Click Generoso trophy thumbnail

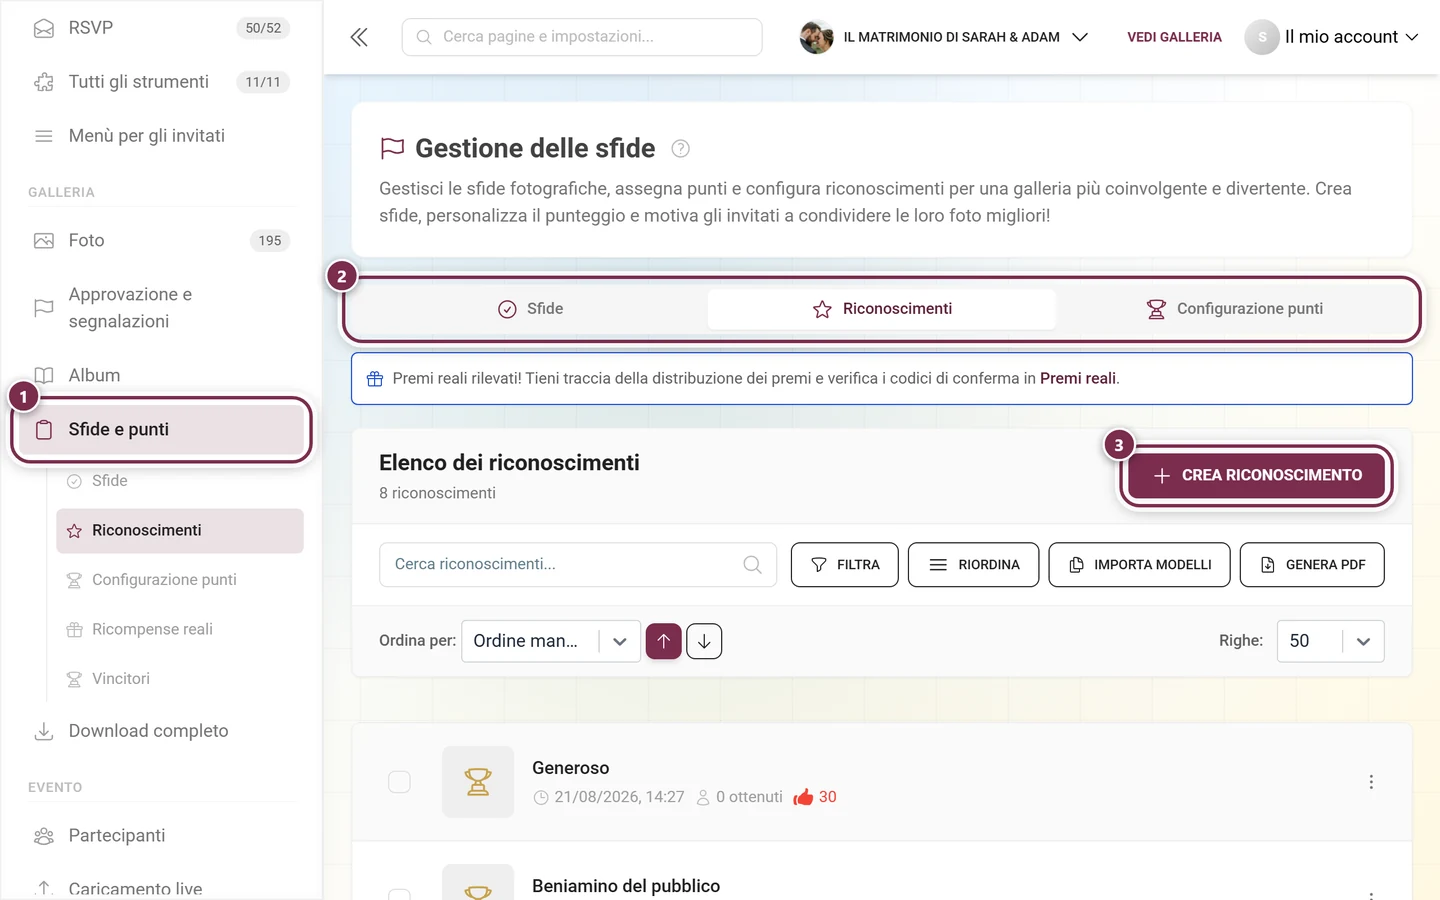pyautogui.click(x=478, y=782)
